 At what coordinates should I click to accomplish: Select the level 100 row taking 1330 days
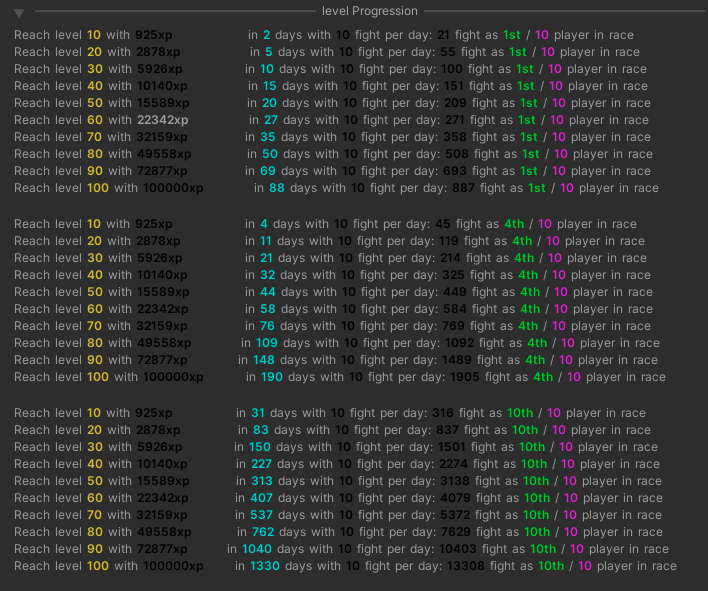point(345,566)
